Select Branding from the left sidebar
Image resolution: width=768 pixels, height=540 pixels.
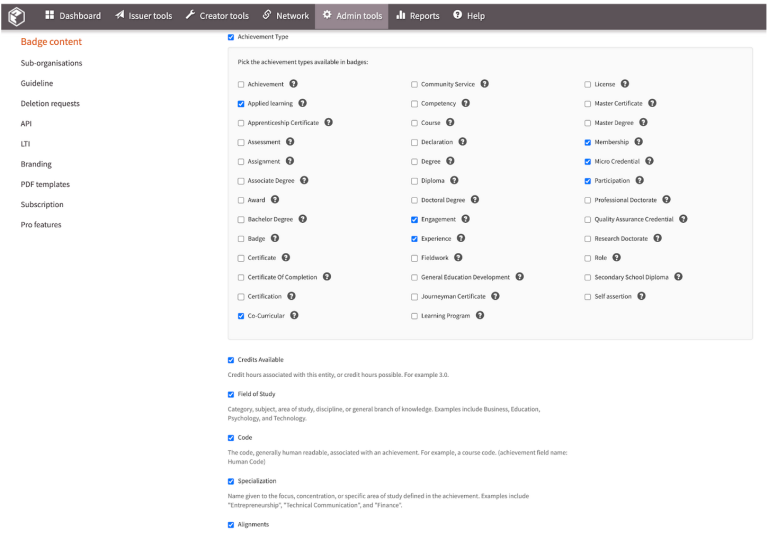point(36,164)
